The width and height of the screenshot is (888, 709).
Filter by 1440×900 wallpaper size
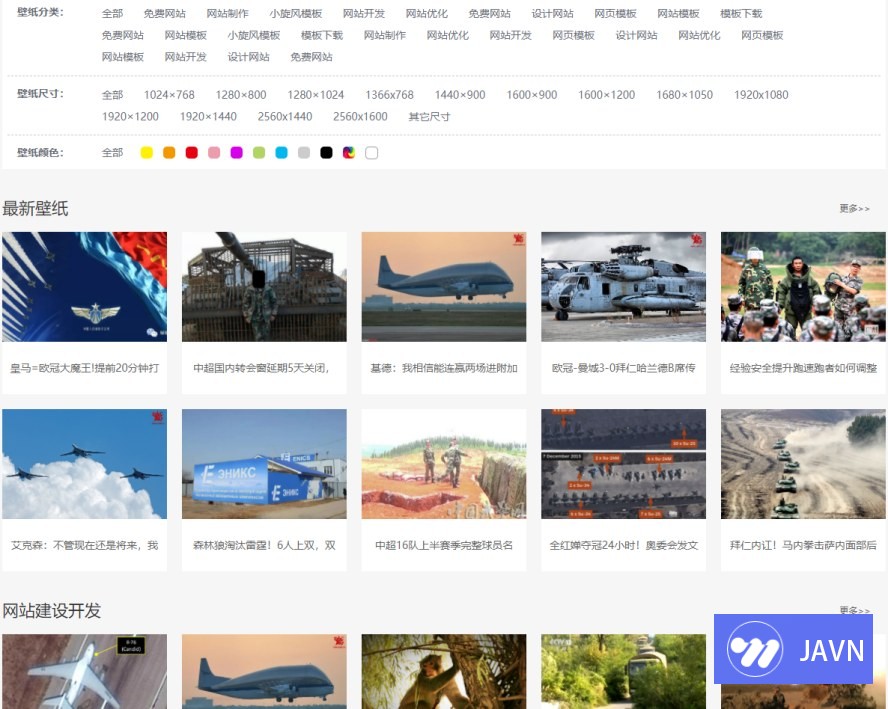coord(460,95)
